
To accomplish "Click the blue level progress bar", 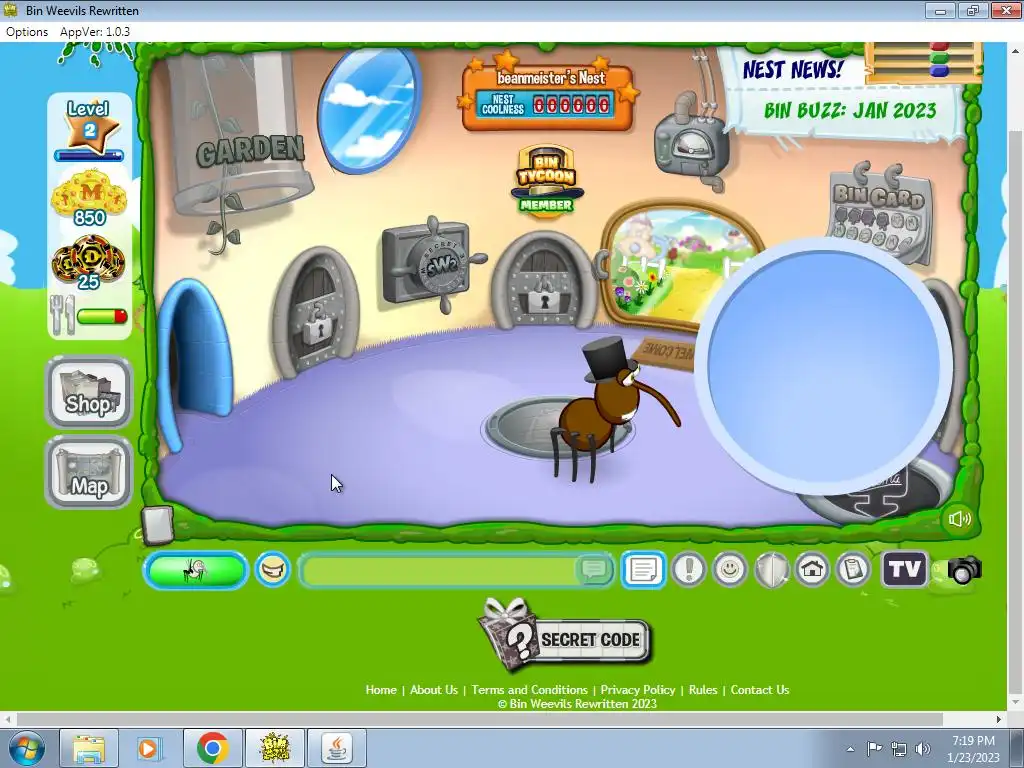I will pos(89,155).
